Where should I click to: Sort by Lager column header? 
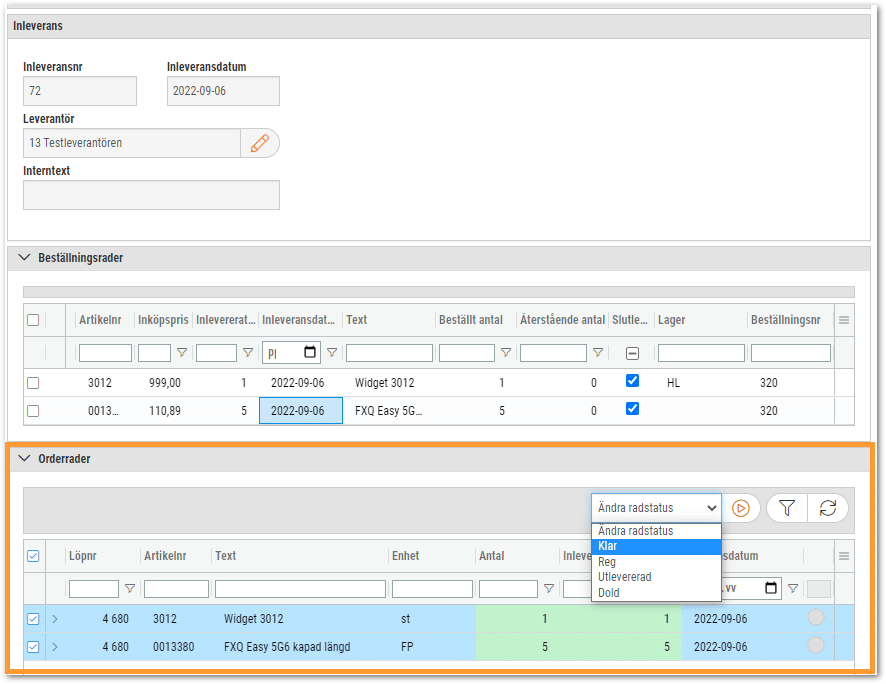click(x=671, y=320)
